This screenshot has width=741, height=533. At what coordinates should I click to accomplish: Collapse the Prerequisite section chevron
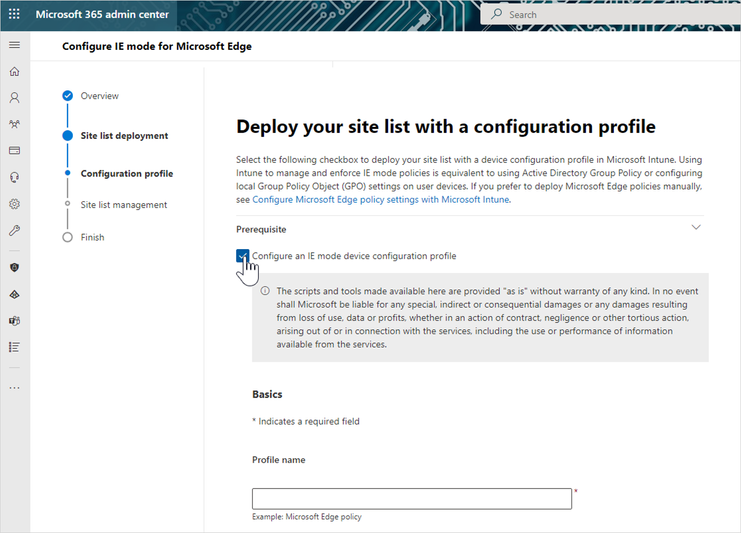(x=696, y=227)
